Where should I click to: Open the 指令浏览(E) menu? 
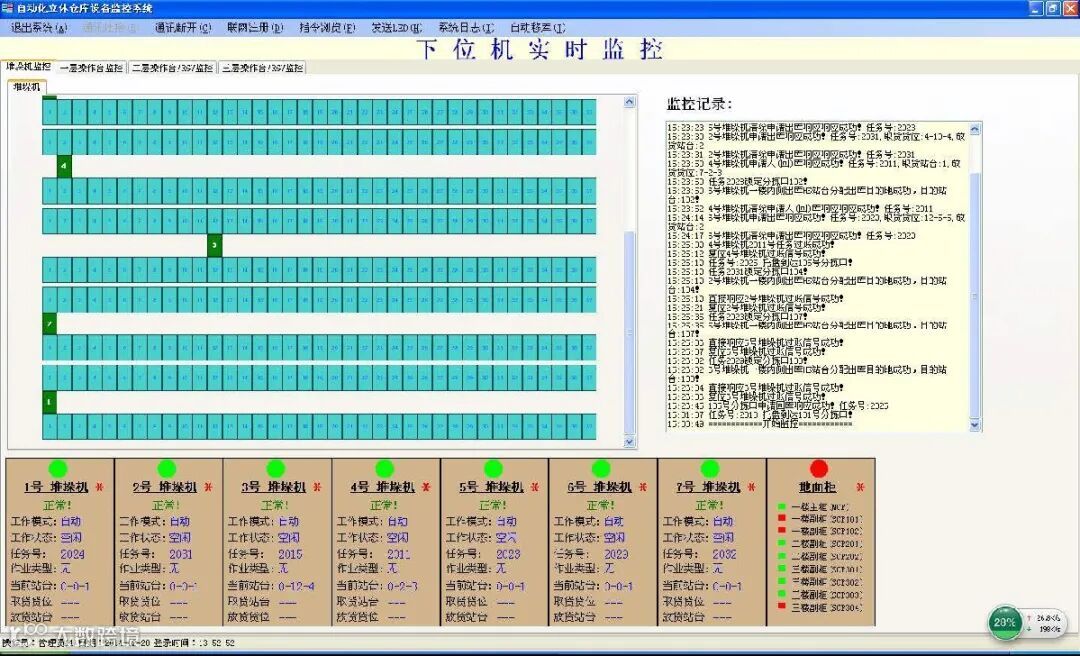[x=327, y=28]
